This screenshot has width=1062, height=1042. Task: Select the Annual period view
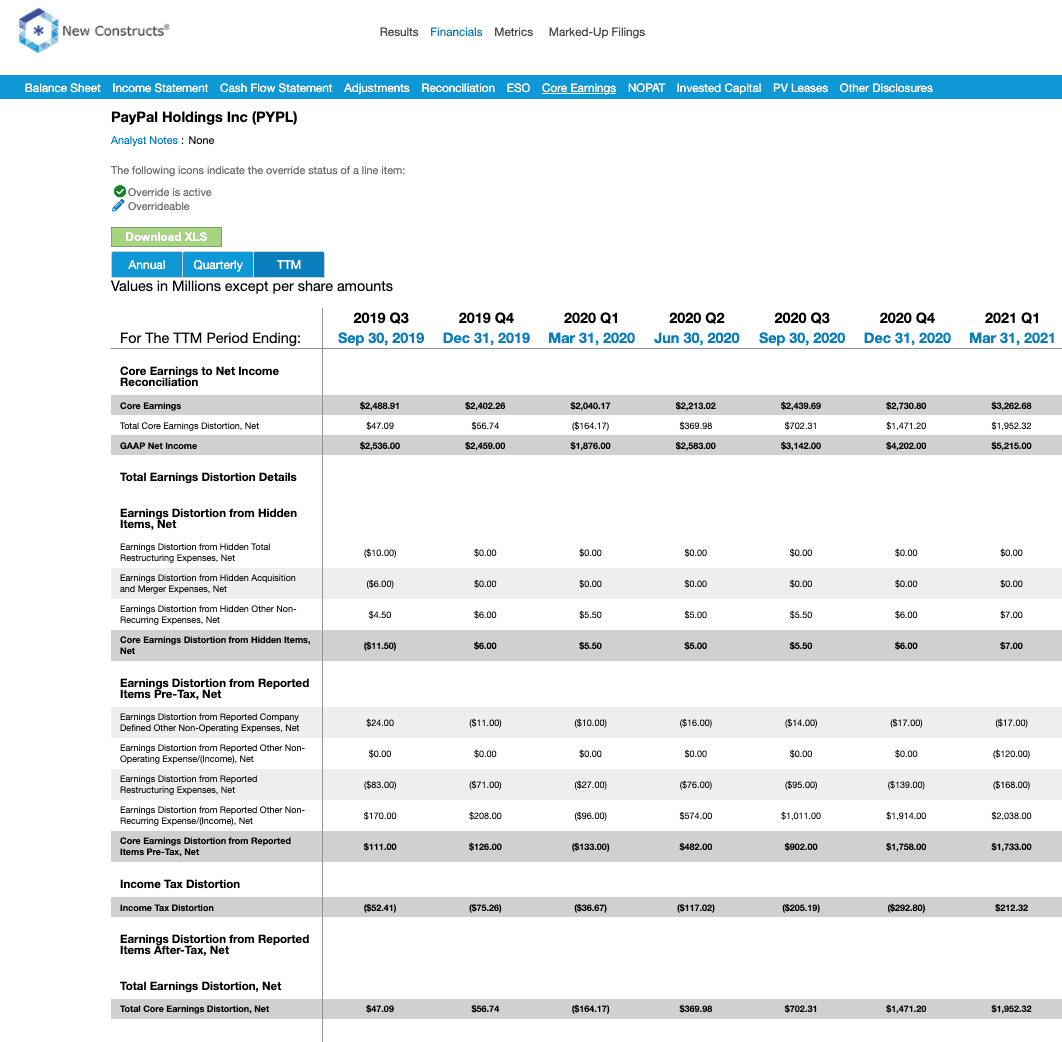point(146,265)
